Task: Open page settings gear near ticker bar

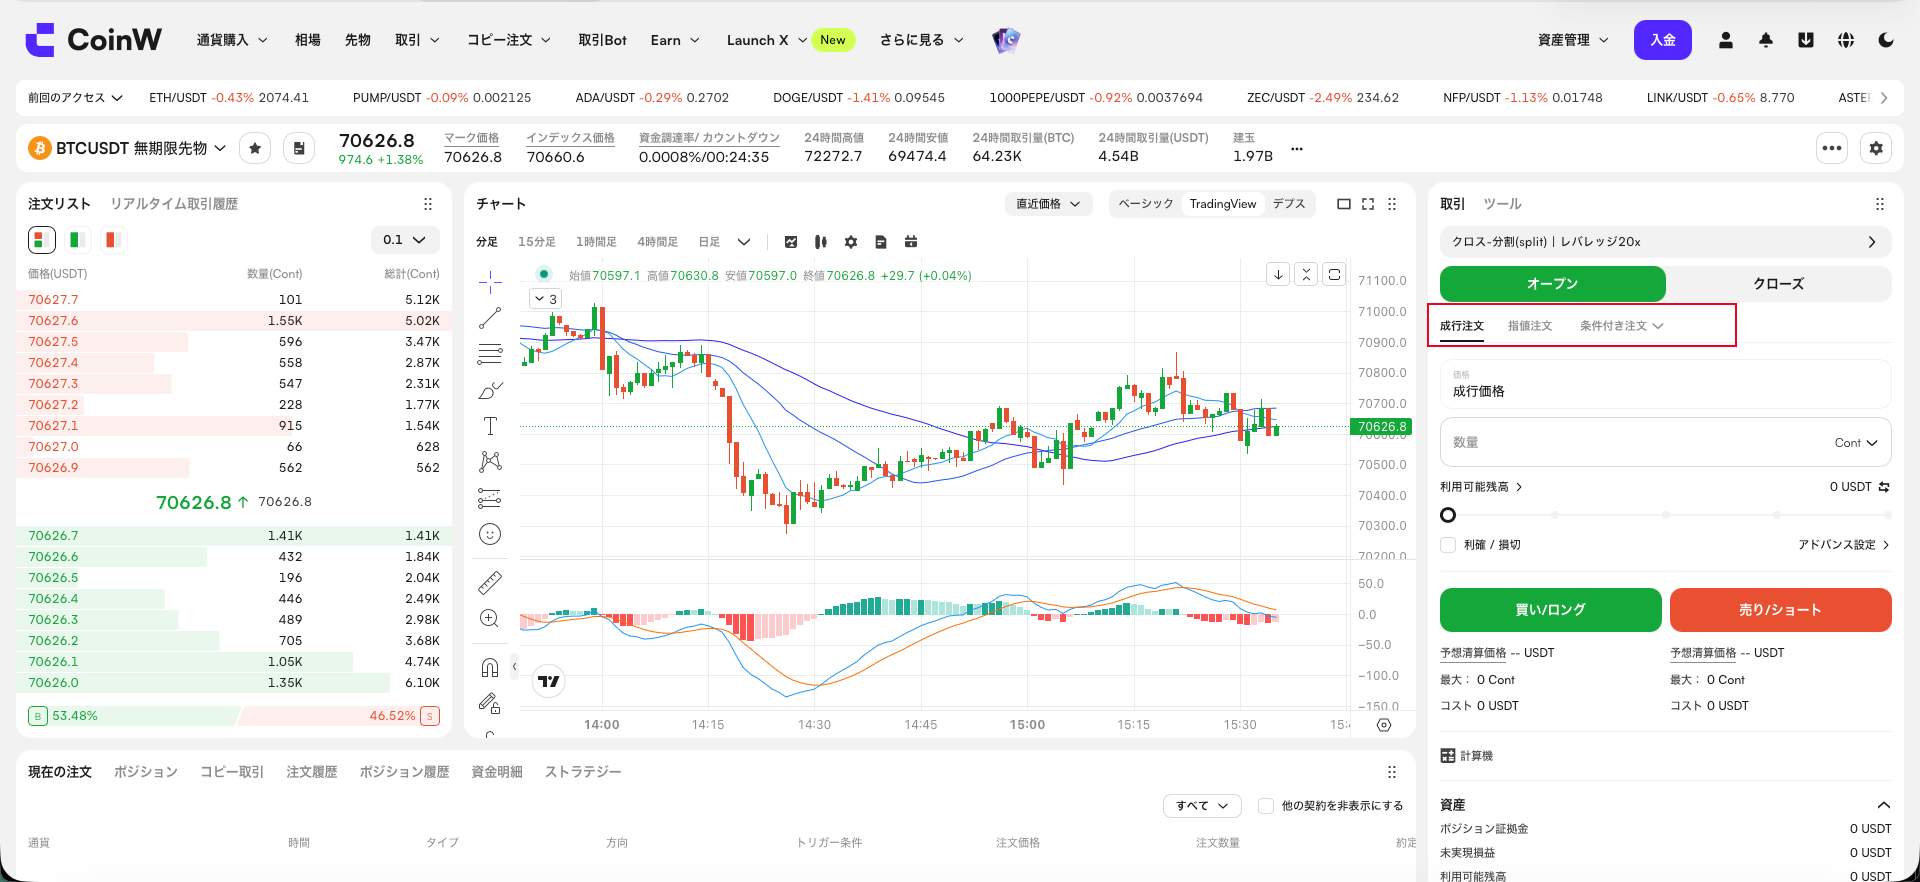Action: pyautogui.click(x=1876, y=148)
